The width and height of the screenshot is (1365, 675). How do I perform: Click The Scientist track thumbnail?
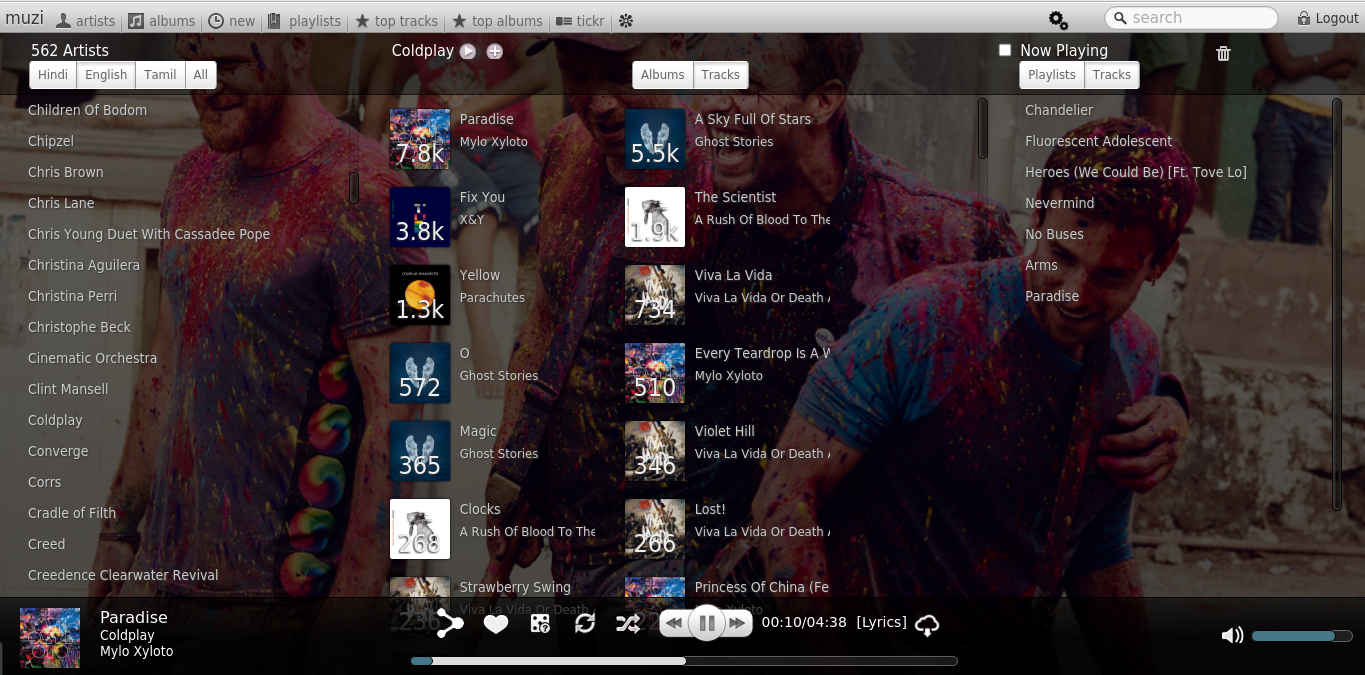tap(655, 217)
